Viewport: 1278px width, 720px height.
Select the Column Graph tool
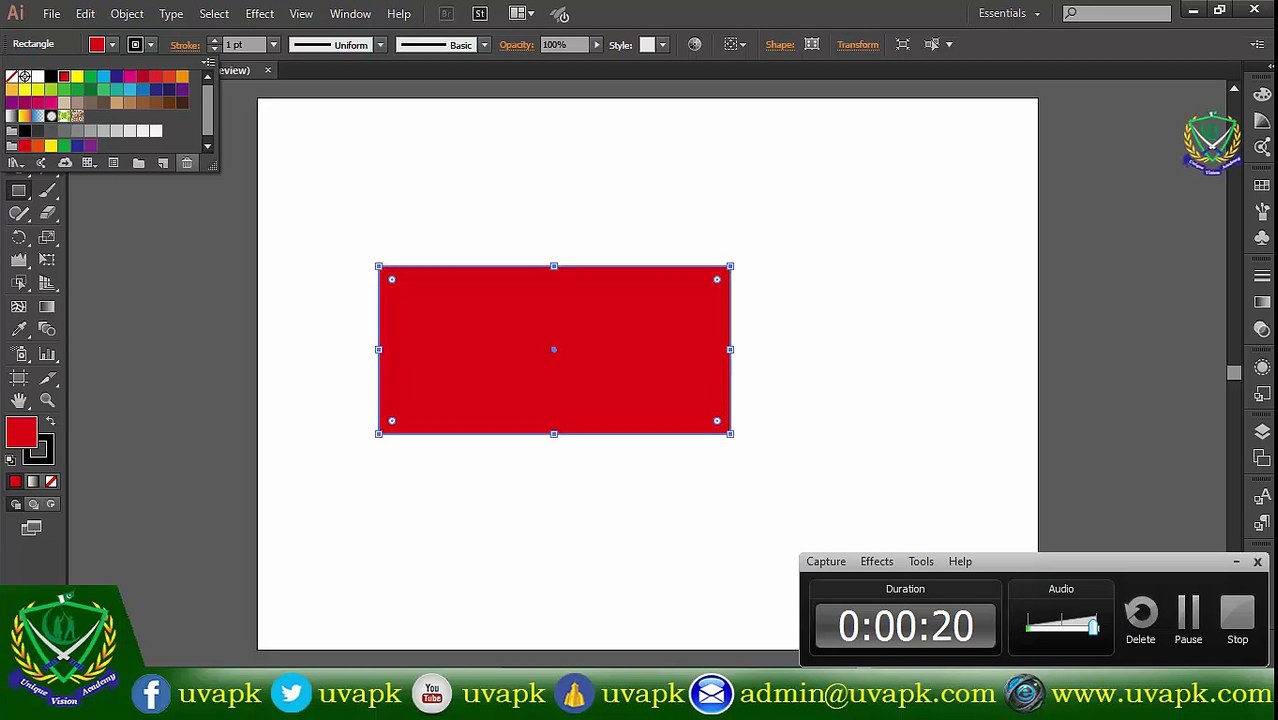point(48,354)
